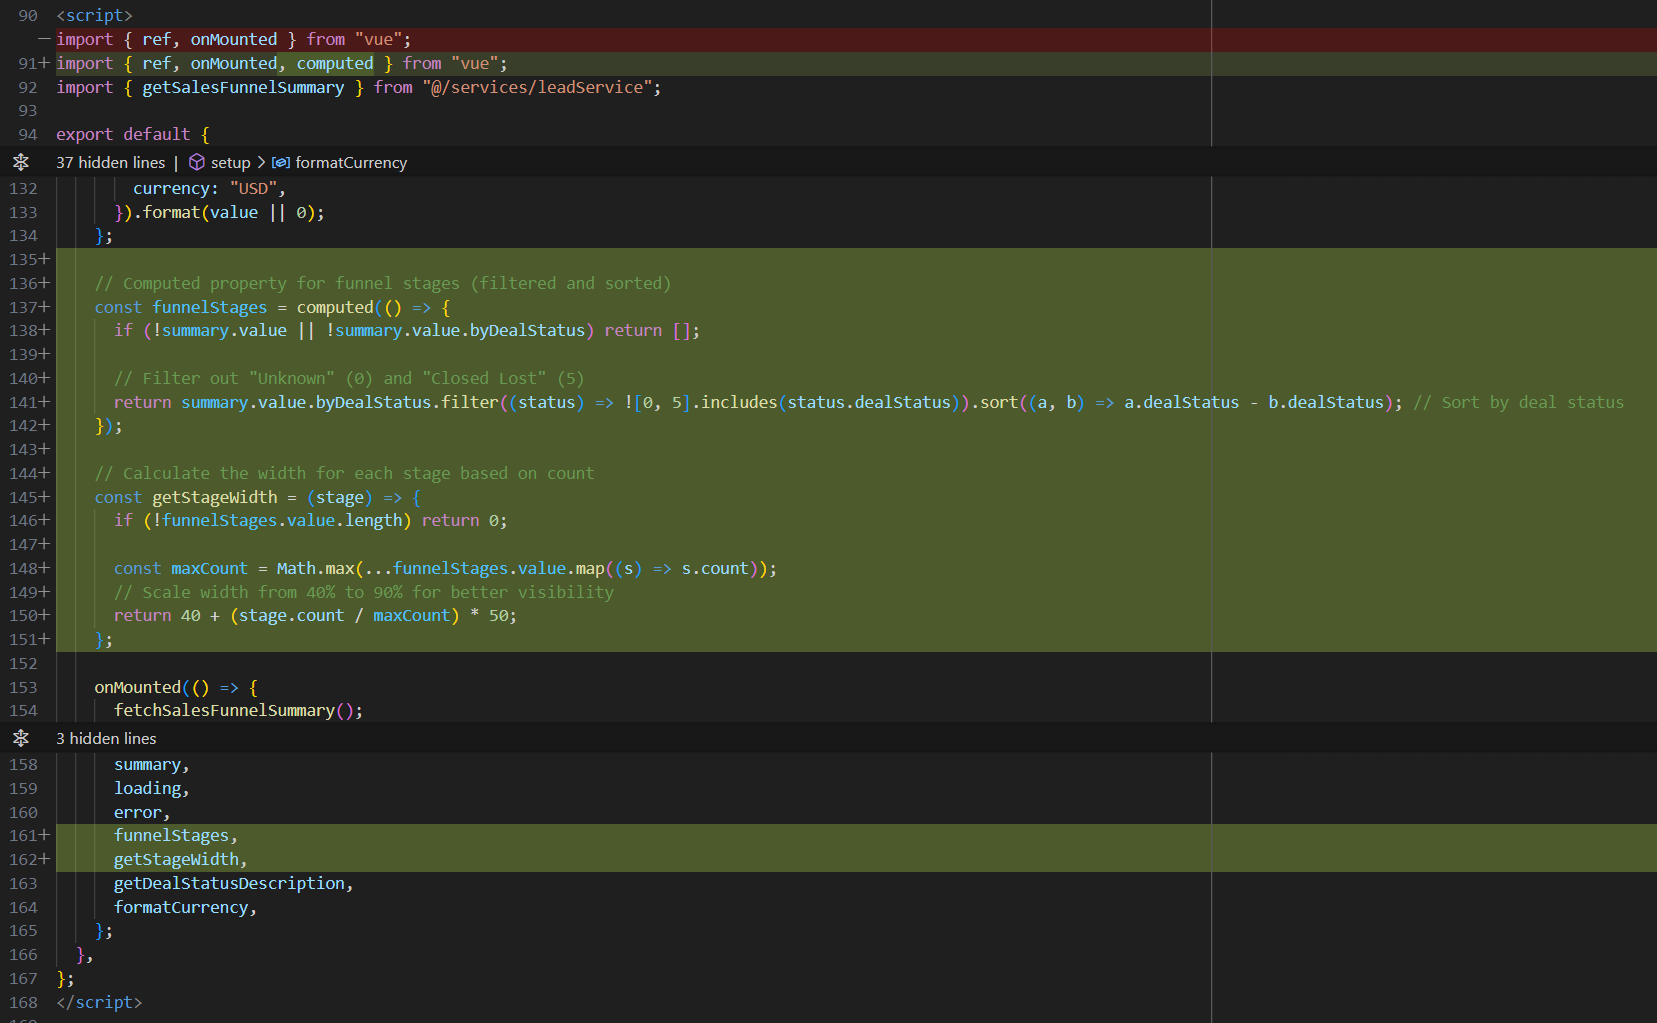This screenshot has height=1023, width=1657.
Task: Click the method icon before "formatCurrency" breadcrumb
Action: click(281, 161)
